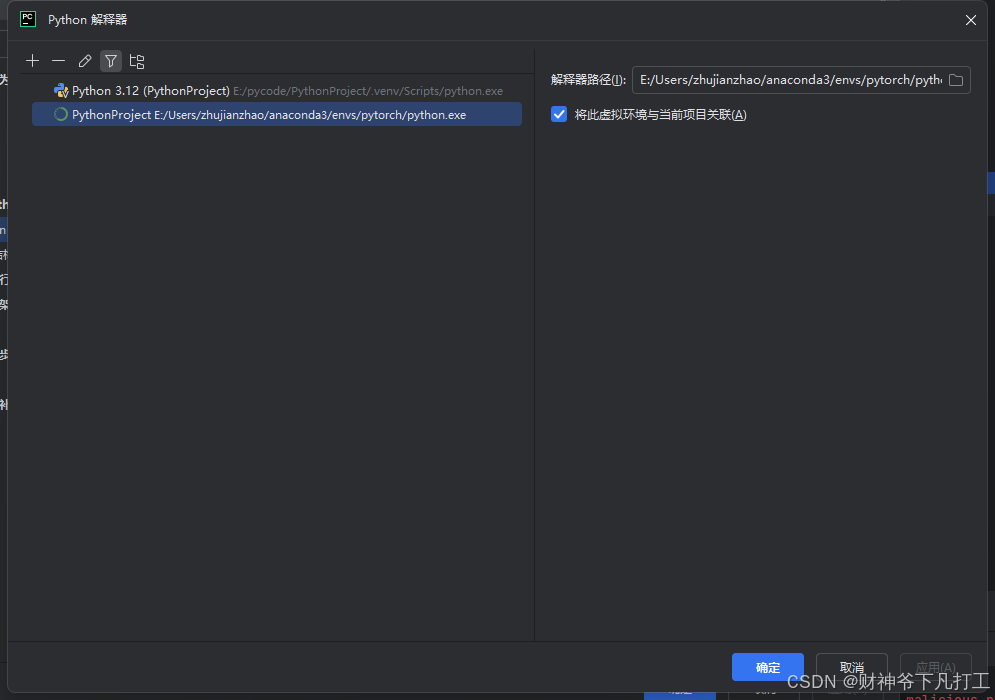Screen dimensions: 995x700
Task: Open folder browser for the interpreter path
Action: pos(955,80)
